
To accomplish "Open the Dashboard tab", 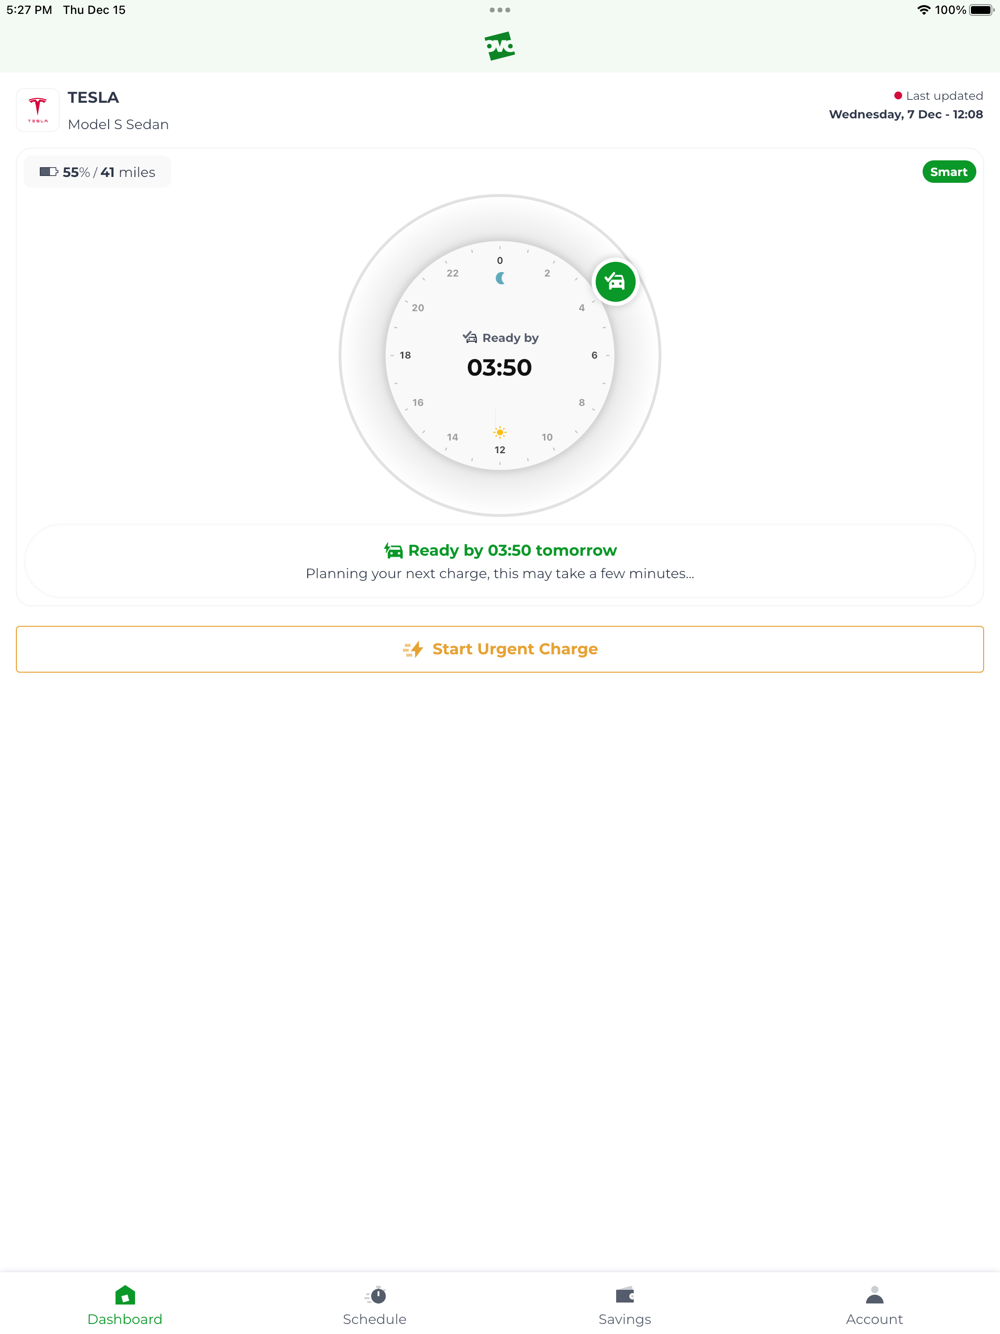I will [125, 1305].
